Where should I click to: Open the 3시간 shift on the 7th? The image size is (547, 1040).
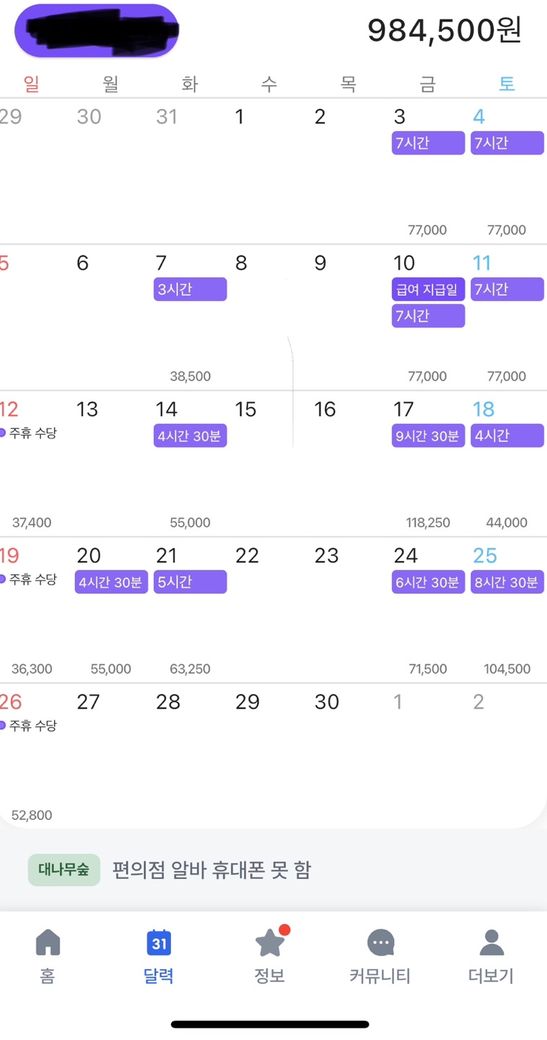(x=190, y=289)
